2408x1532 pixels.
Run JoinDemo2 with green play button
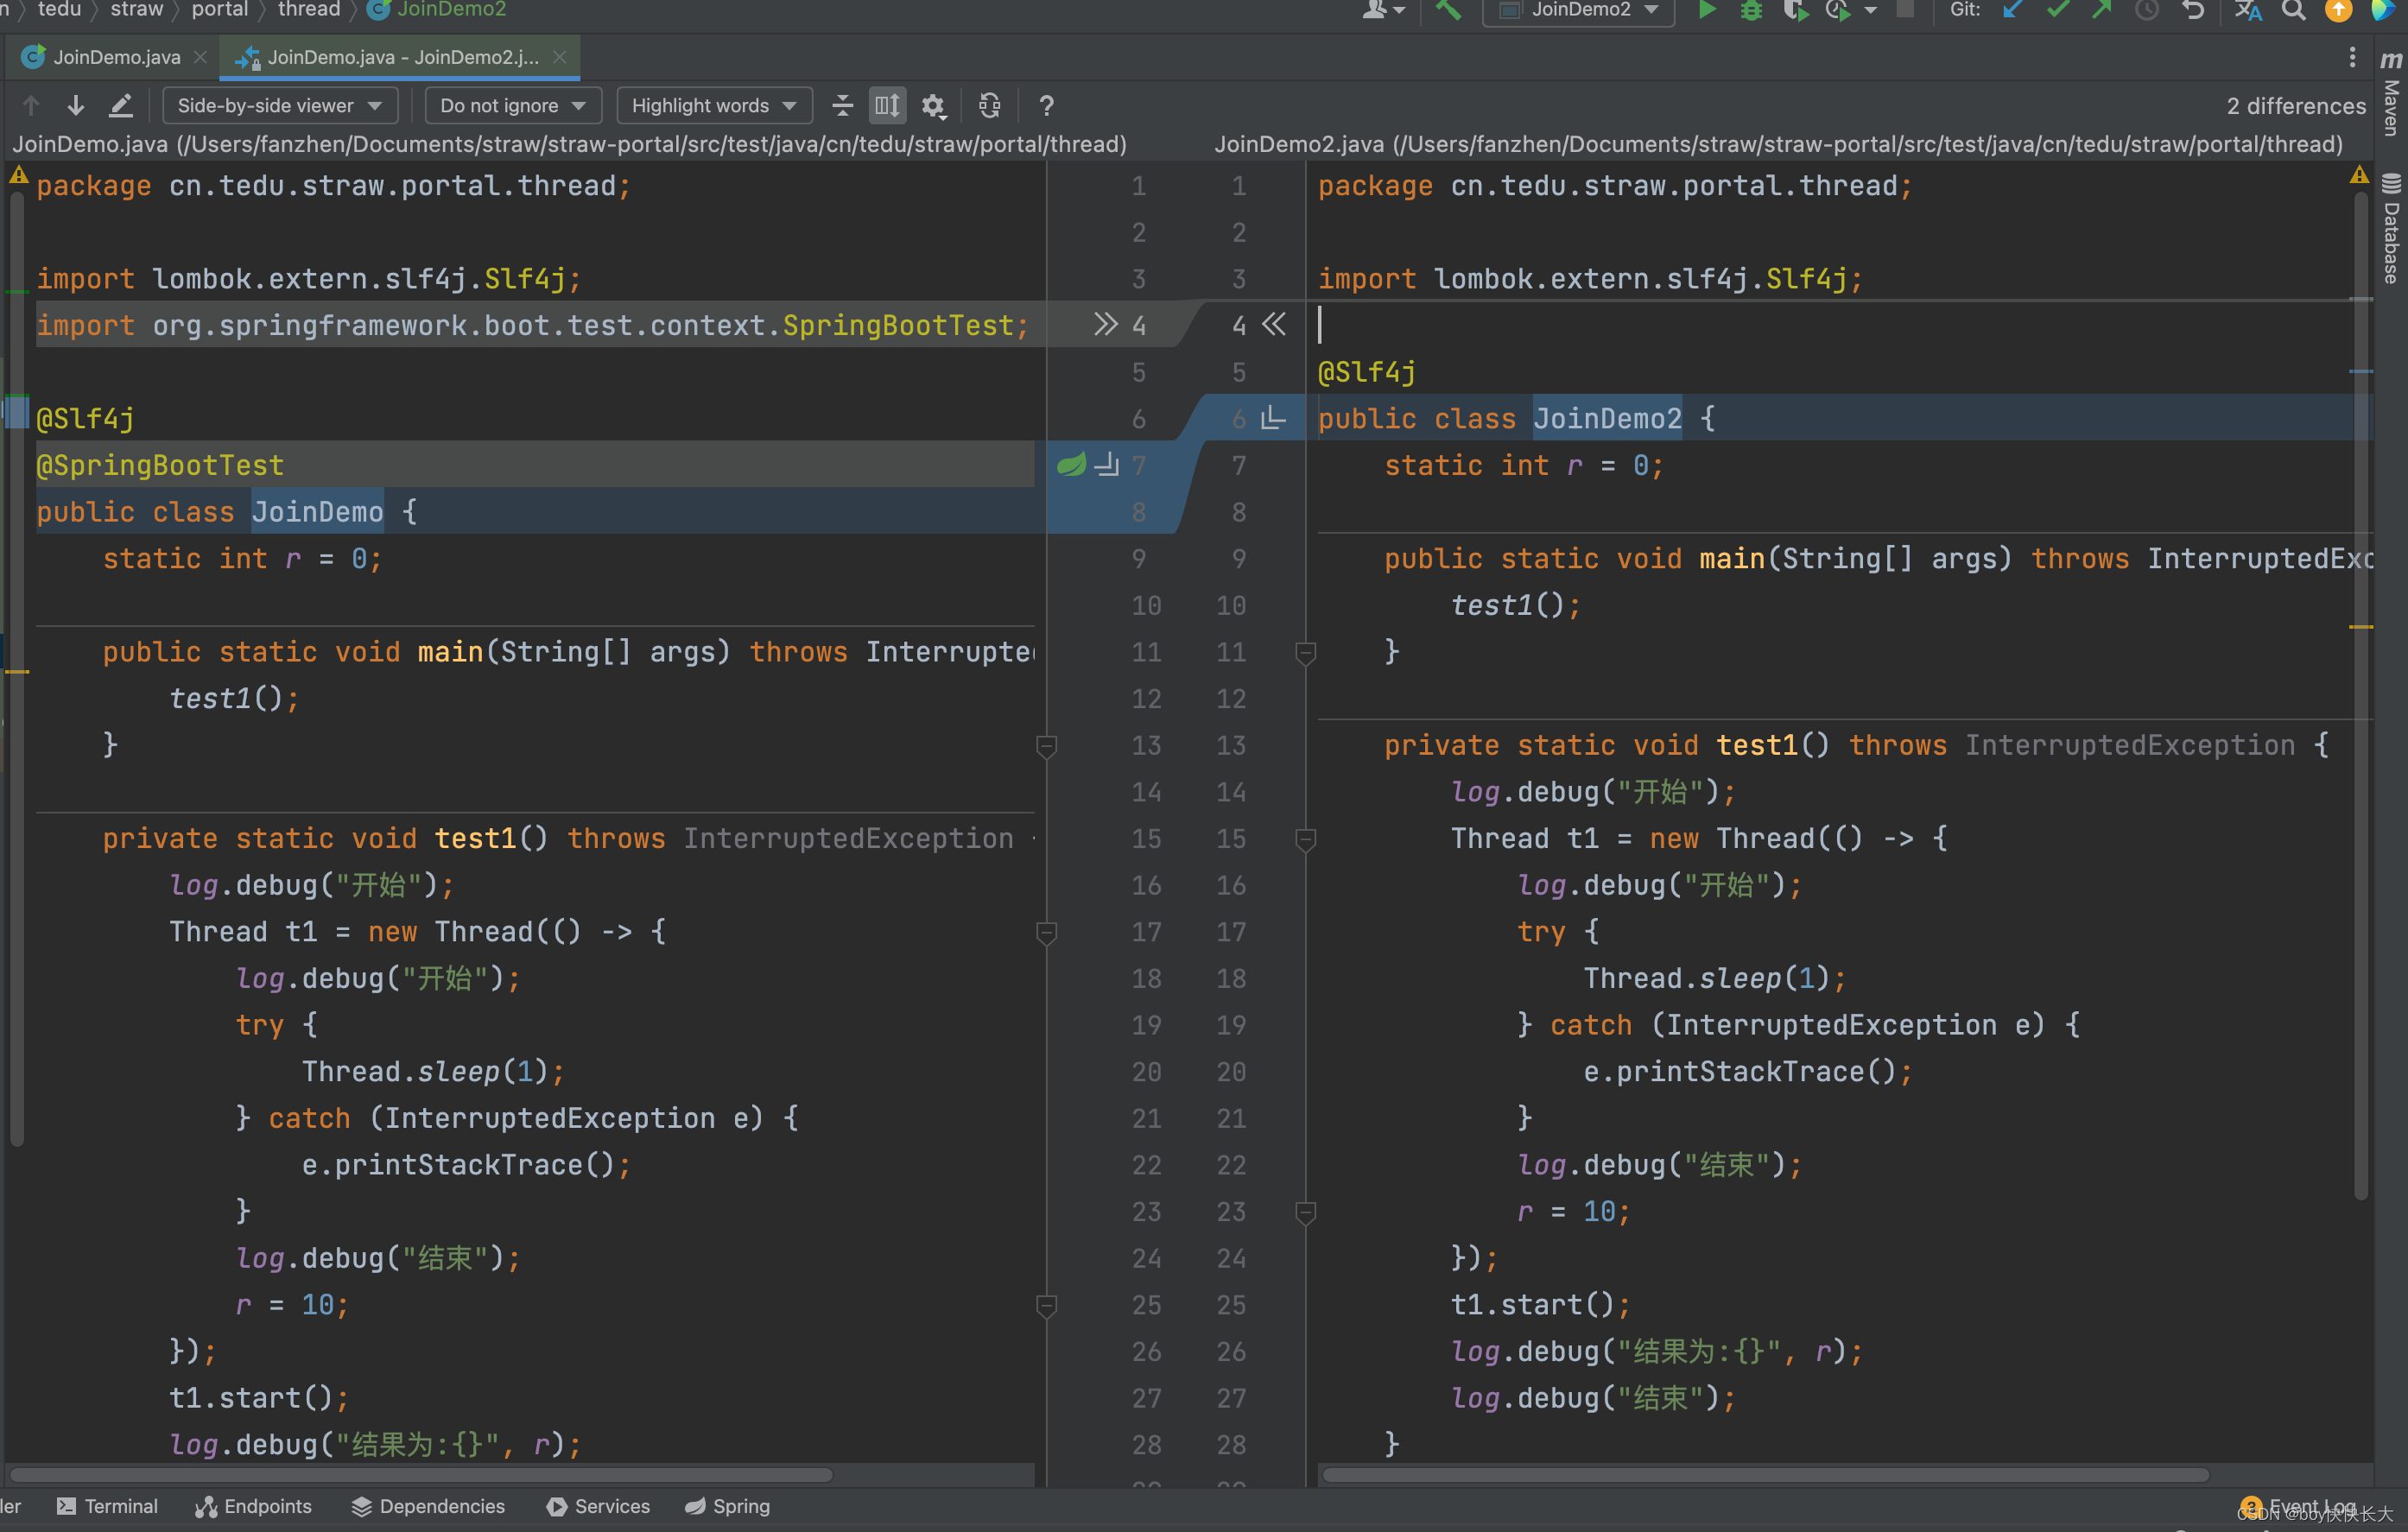1707,11
